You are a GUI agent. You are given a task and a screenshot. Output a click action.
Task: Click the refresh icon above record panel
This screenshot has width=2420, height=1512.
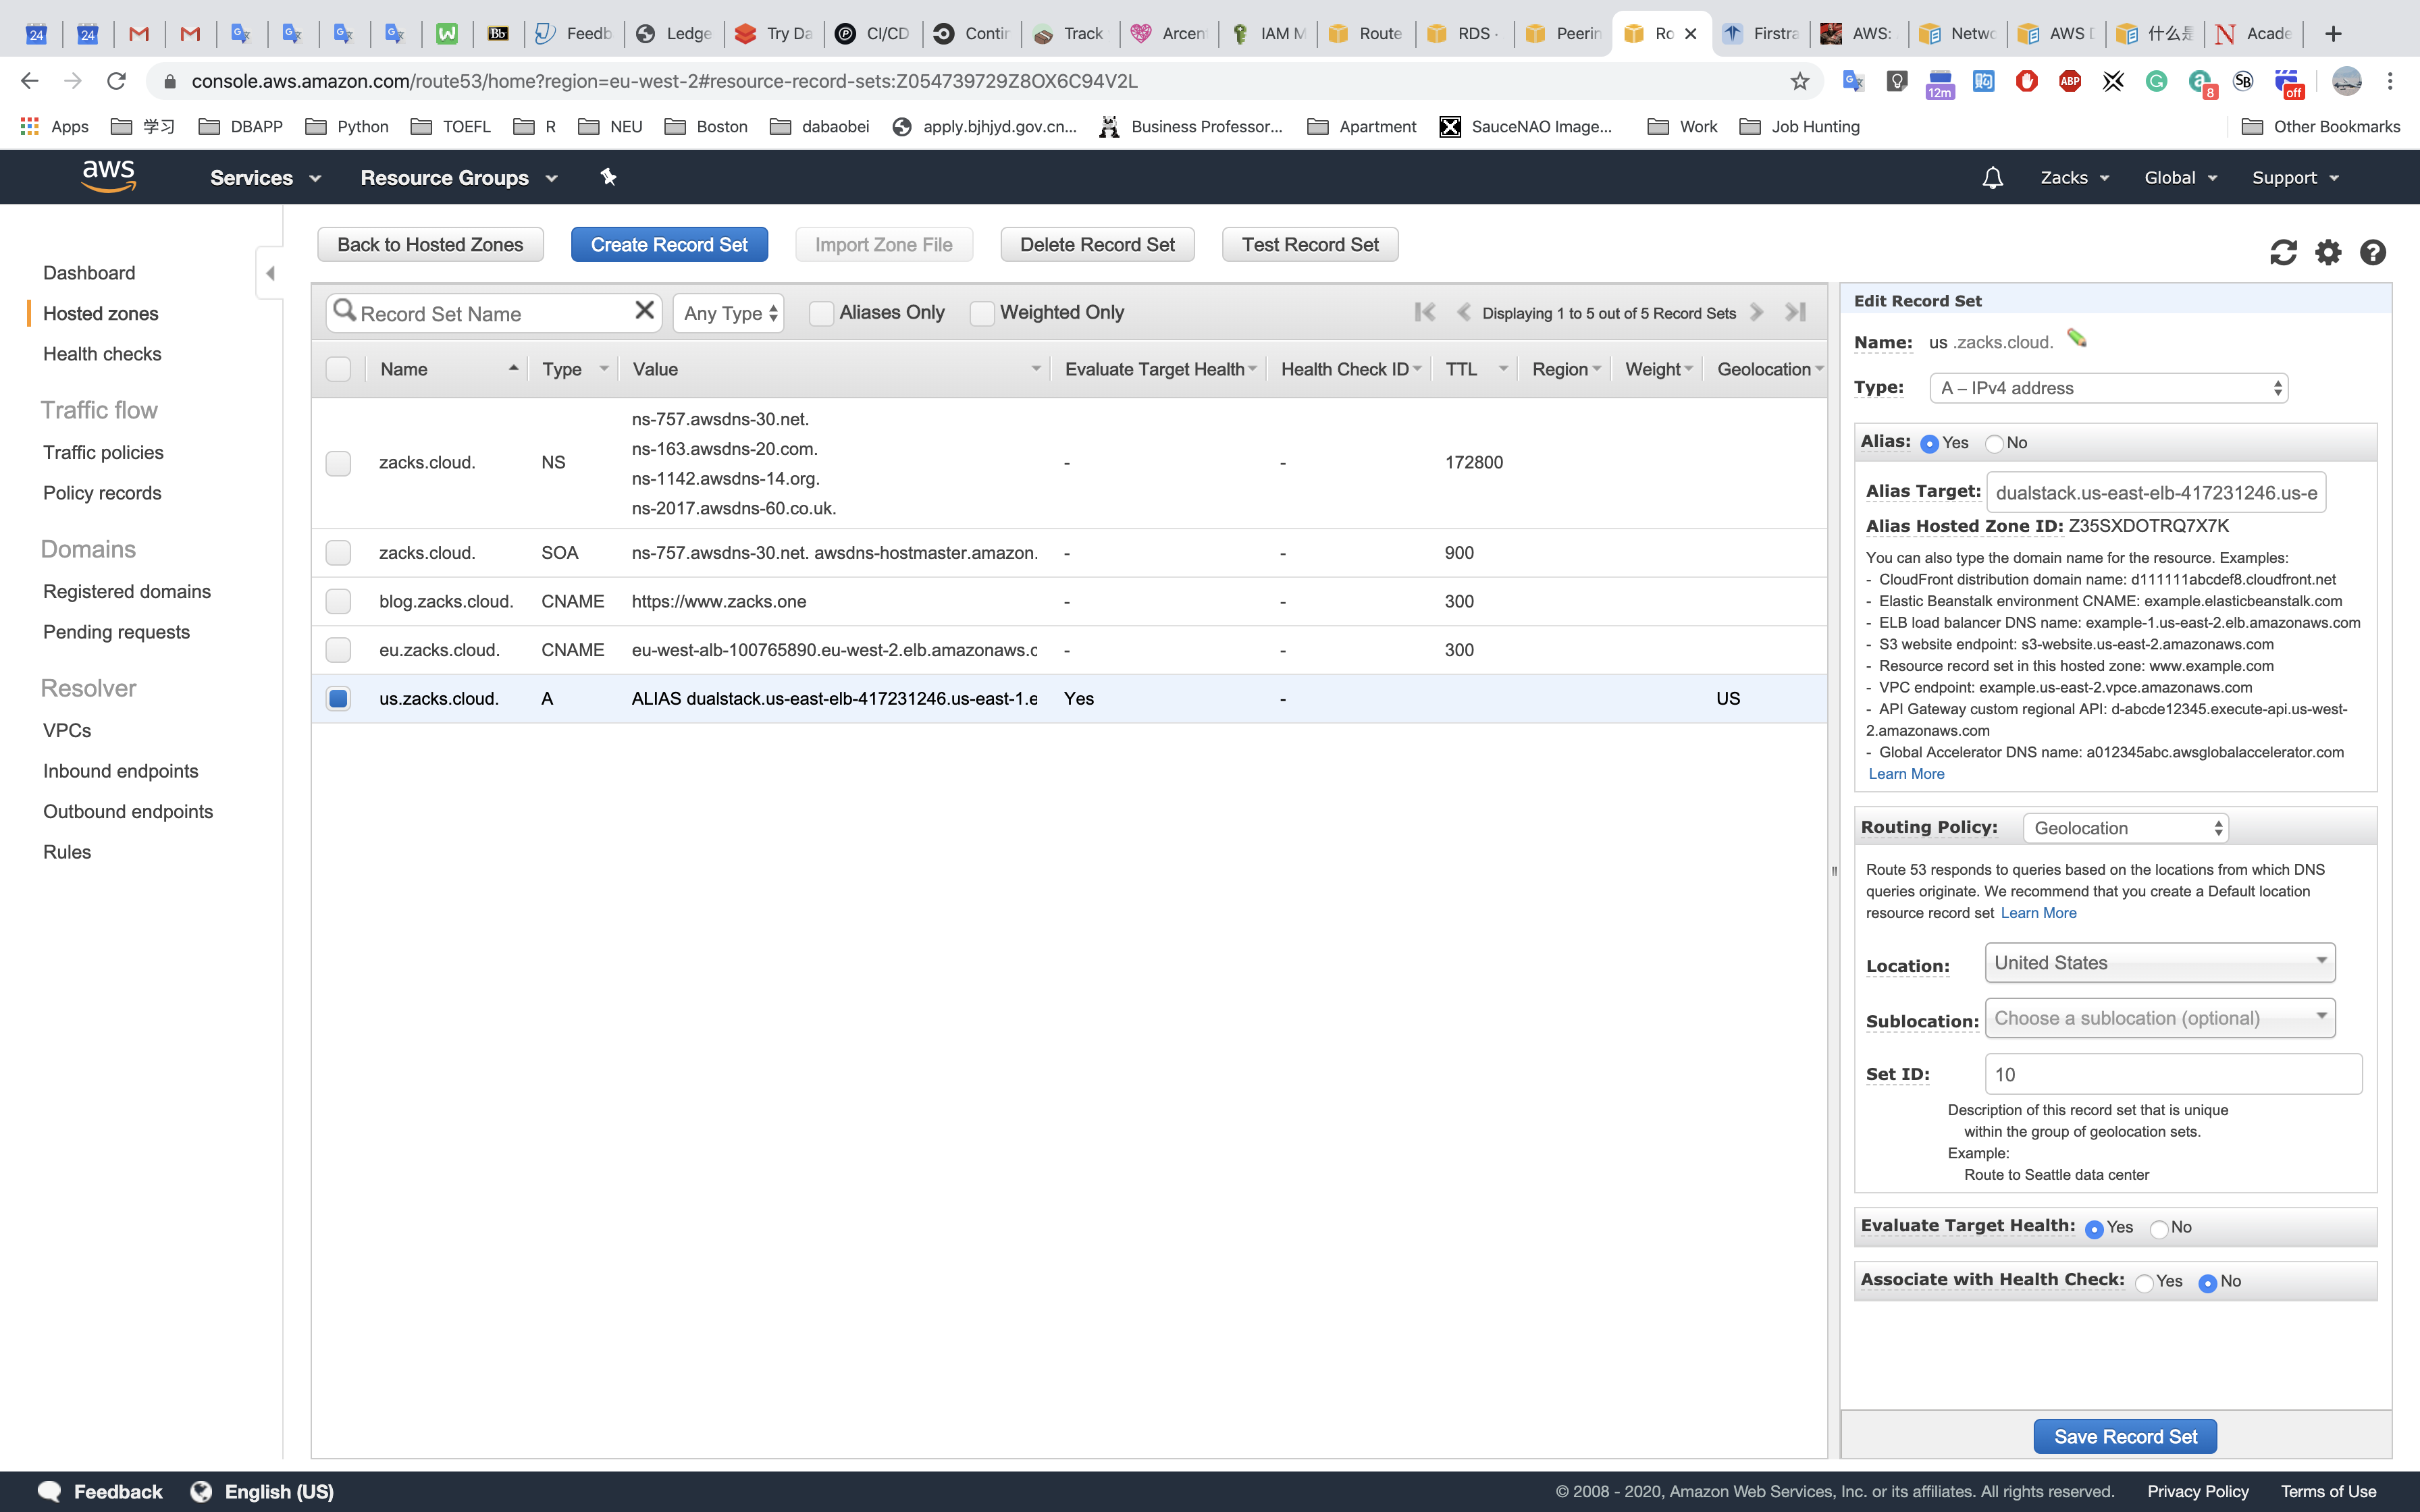click(x=2283, y=252)
